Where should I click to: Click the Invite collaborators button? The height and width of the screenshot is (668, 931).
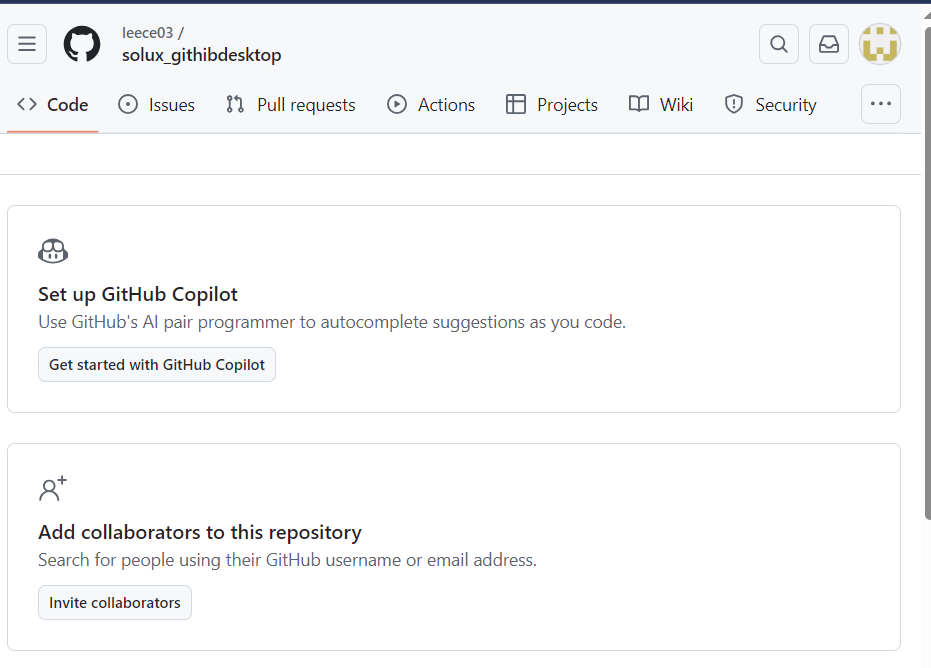(115, 603)
